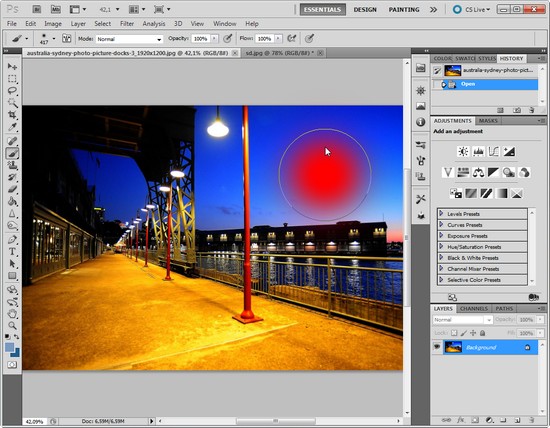
Task: Select the Zoom tool in toolbox
Action: [12, 326]
